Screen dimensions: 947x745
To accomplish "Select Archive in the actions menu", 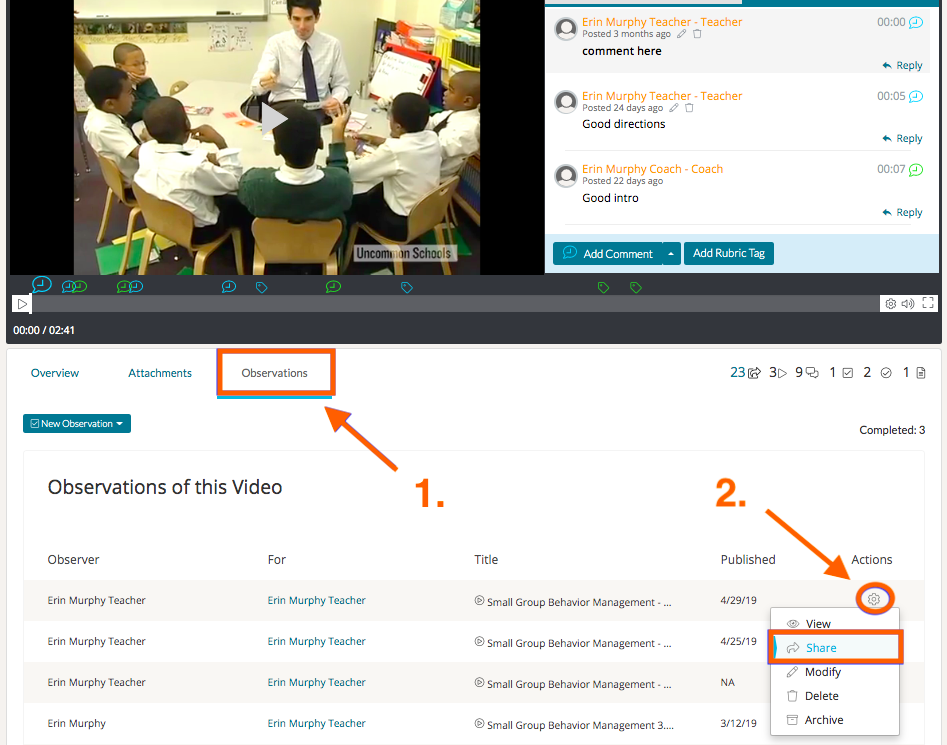I will pyautogui.click(x=823, y=720).
